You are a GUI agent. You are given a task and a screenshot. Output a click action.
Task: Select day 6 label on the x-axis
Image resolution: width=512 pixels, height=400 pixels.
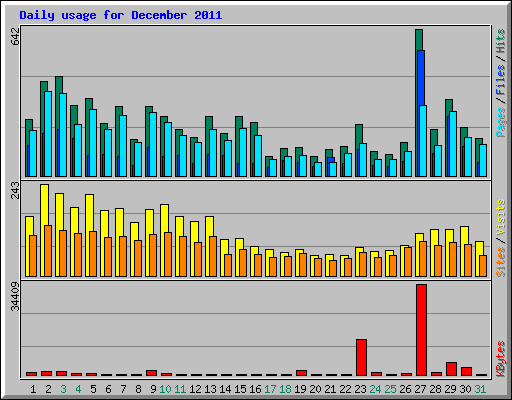tap(108, 389)
